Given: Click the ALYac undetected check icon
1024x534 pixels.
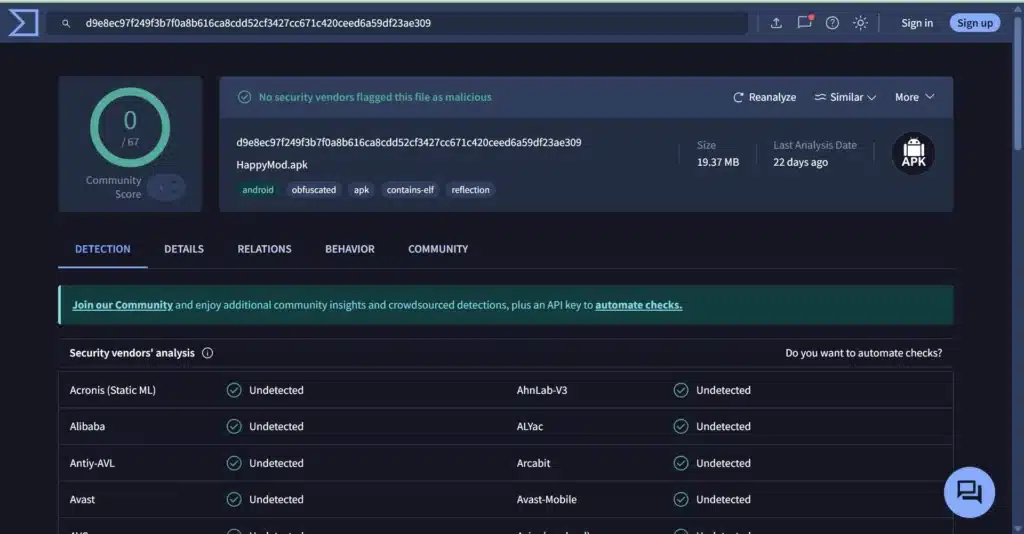Looking at the screenshot, I should (x=680, y=426).
